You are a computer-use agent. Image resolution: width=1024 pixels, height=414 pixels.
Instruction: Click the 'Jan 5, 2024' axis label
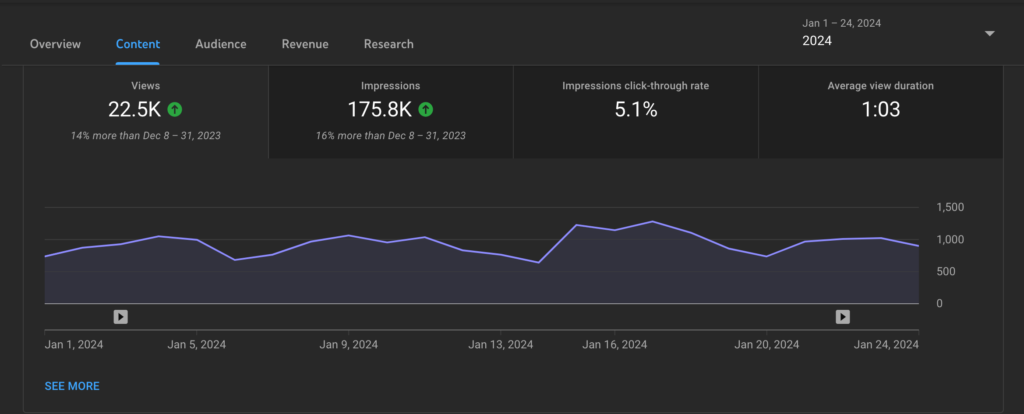(x=197, y=344)
